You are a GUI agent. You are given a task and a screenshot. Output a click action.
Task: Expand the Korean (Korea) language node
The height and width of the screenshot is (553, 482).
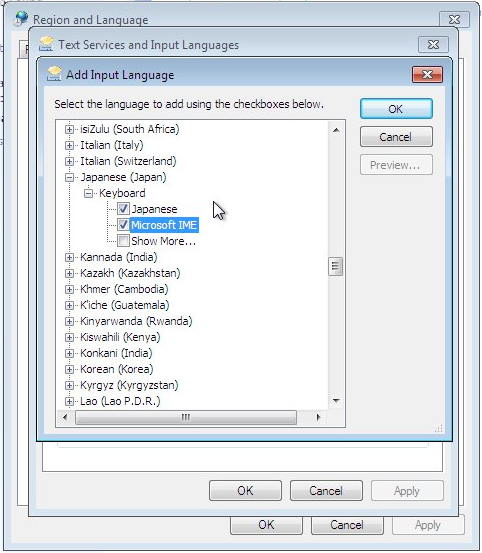click(x=69, y=369)
